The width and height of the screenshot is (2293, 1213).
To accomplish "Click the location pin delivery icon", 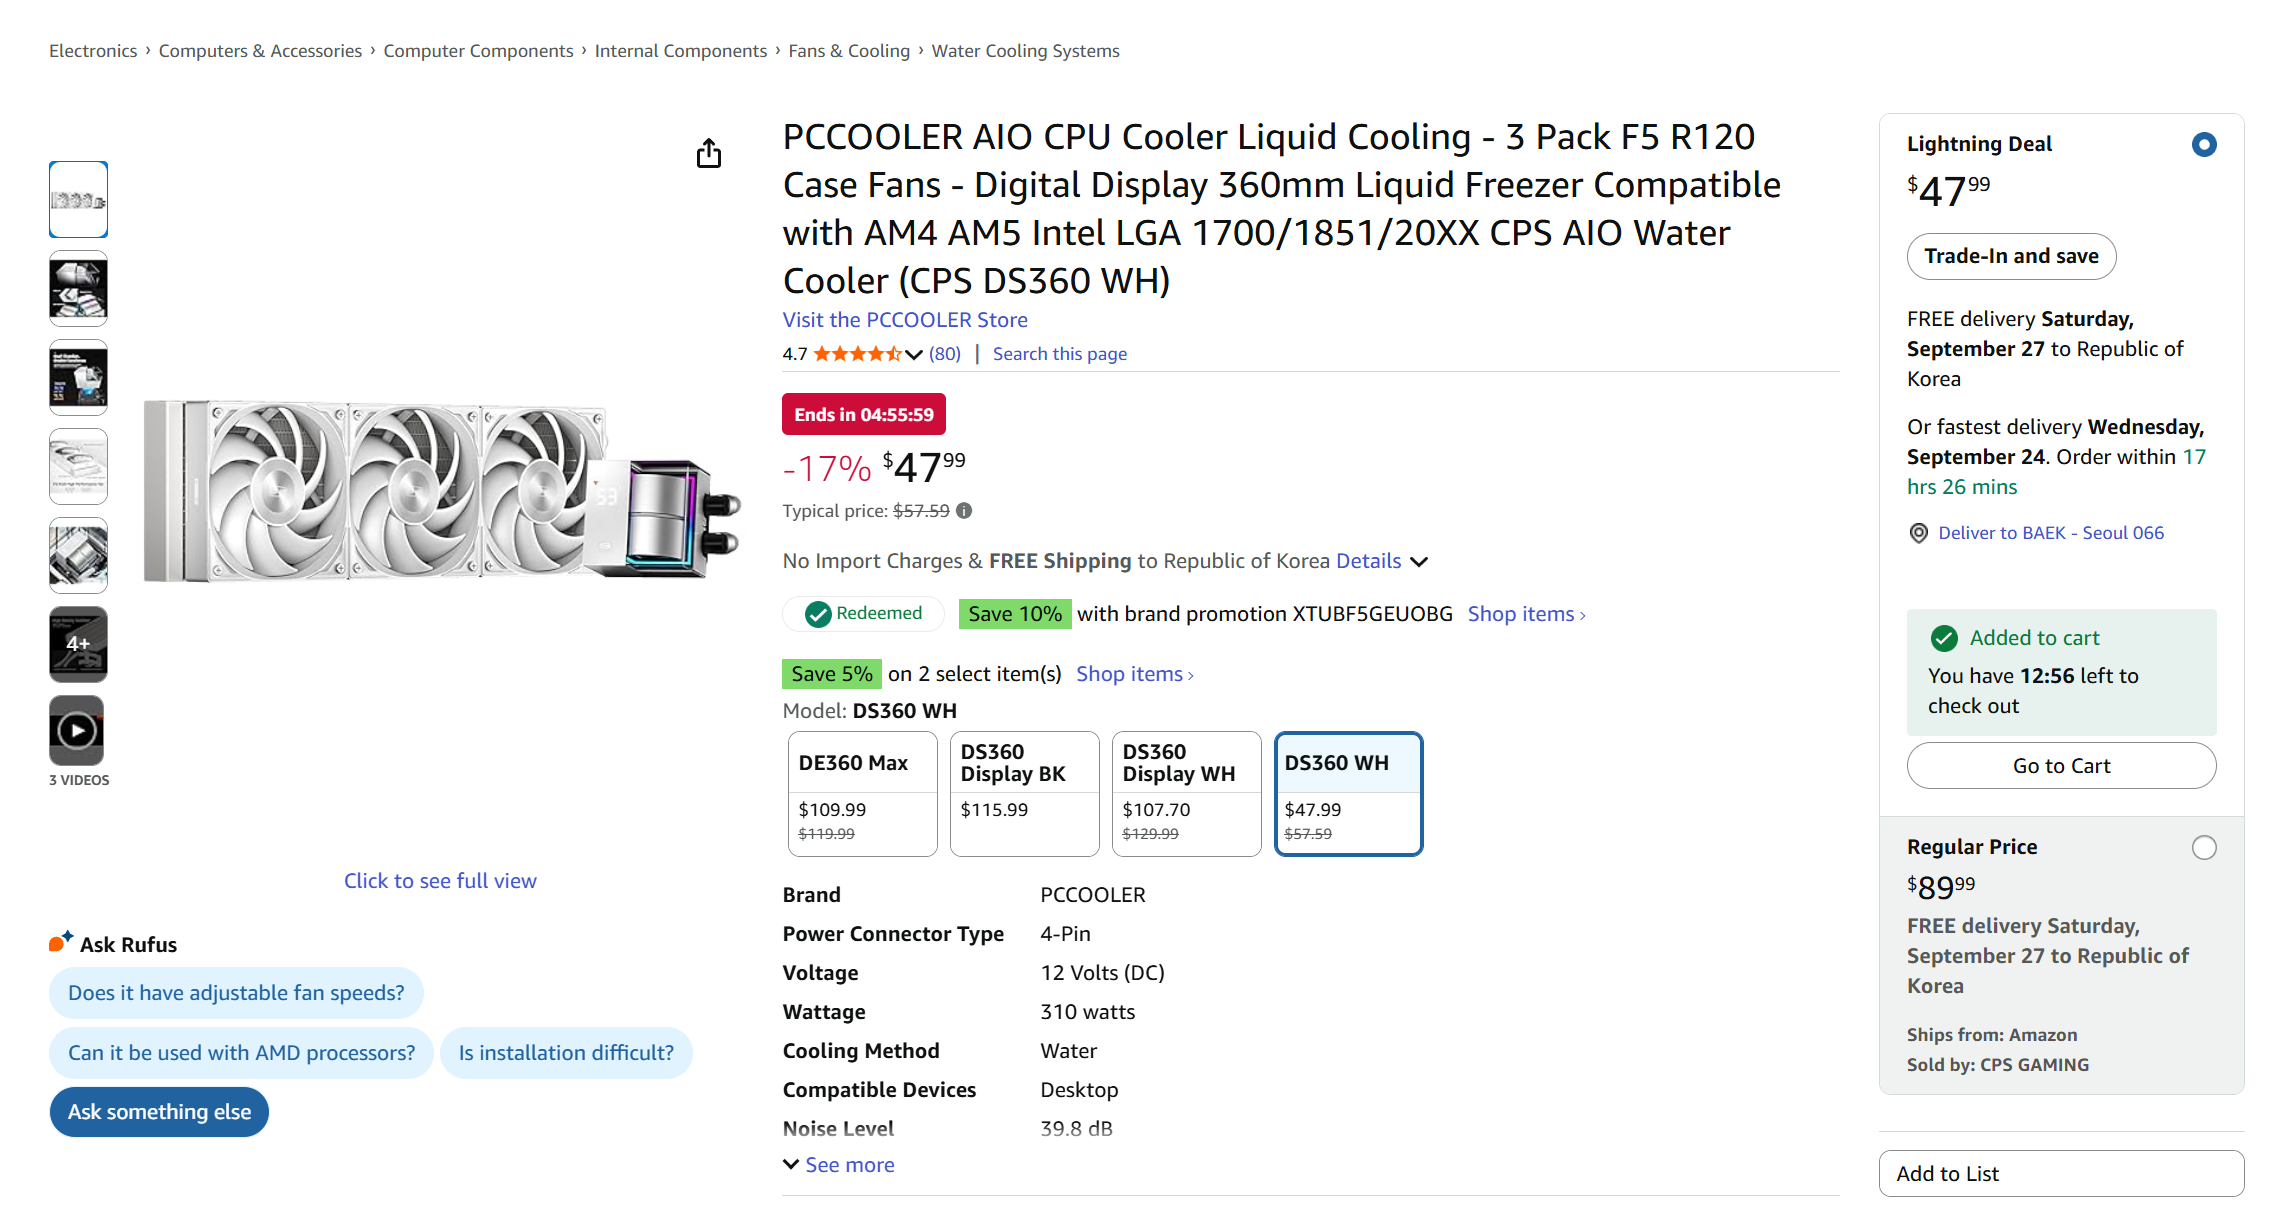I will [1918, 533].
